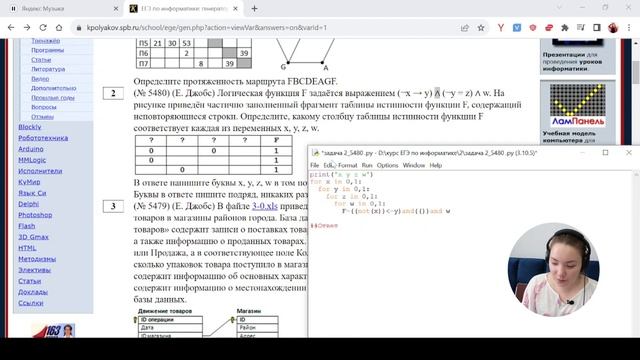640x360 pixels.
Task: Open the Робототехника sidebar link
Action: 43,138
